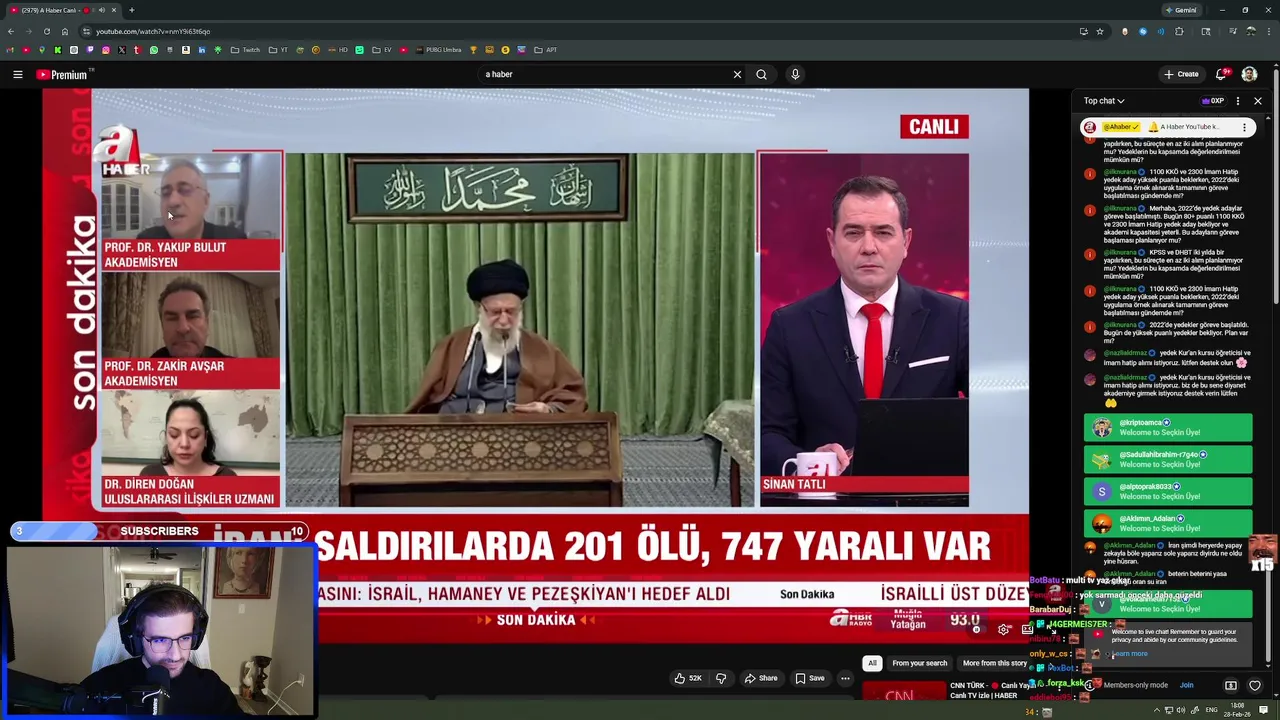Click Join for members-only chat
The height and width of the screenshot is (720, 1280).
tap(1186, 685)
